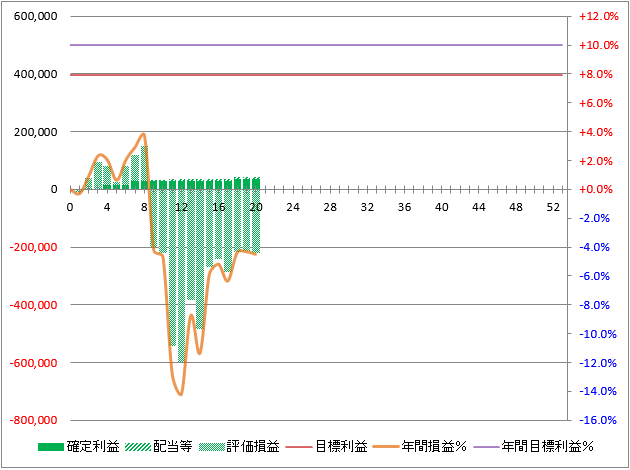Click the right axis label +8.0%

[x=596, y=74]
